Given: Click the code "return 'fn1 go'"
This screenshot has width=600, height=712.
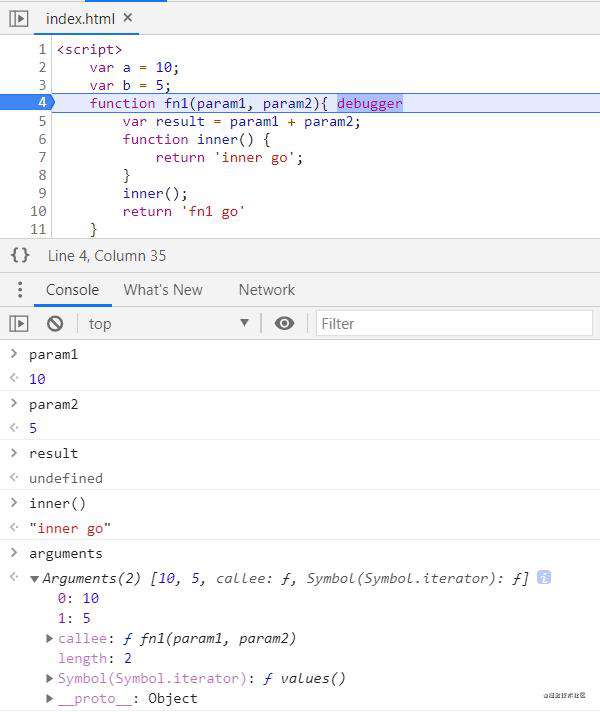Looking at the screenshot, I should [183, 212].
